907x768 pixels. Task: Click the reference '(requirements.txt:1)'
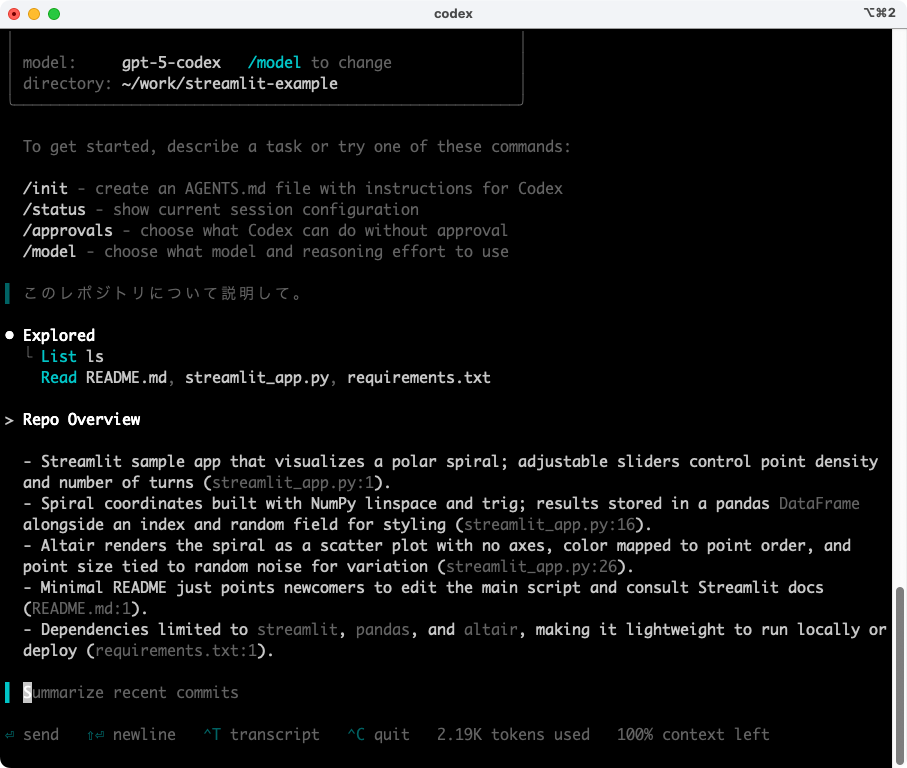(176, 651)
